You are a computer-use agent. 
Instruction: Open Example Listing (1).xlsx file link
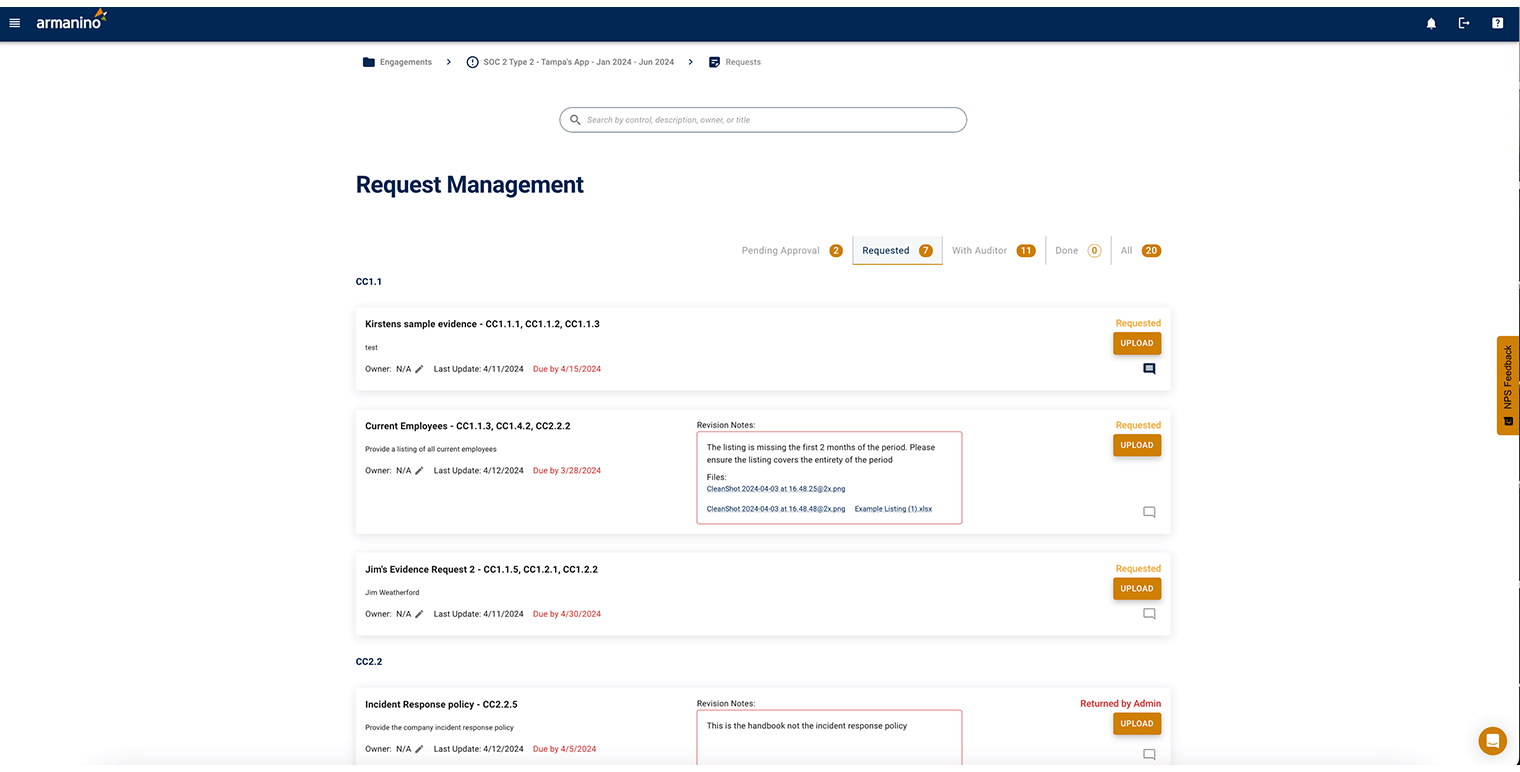pyautogui.click(x=893, y=509)
